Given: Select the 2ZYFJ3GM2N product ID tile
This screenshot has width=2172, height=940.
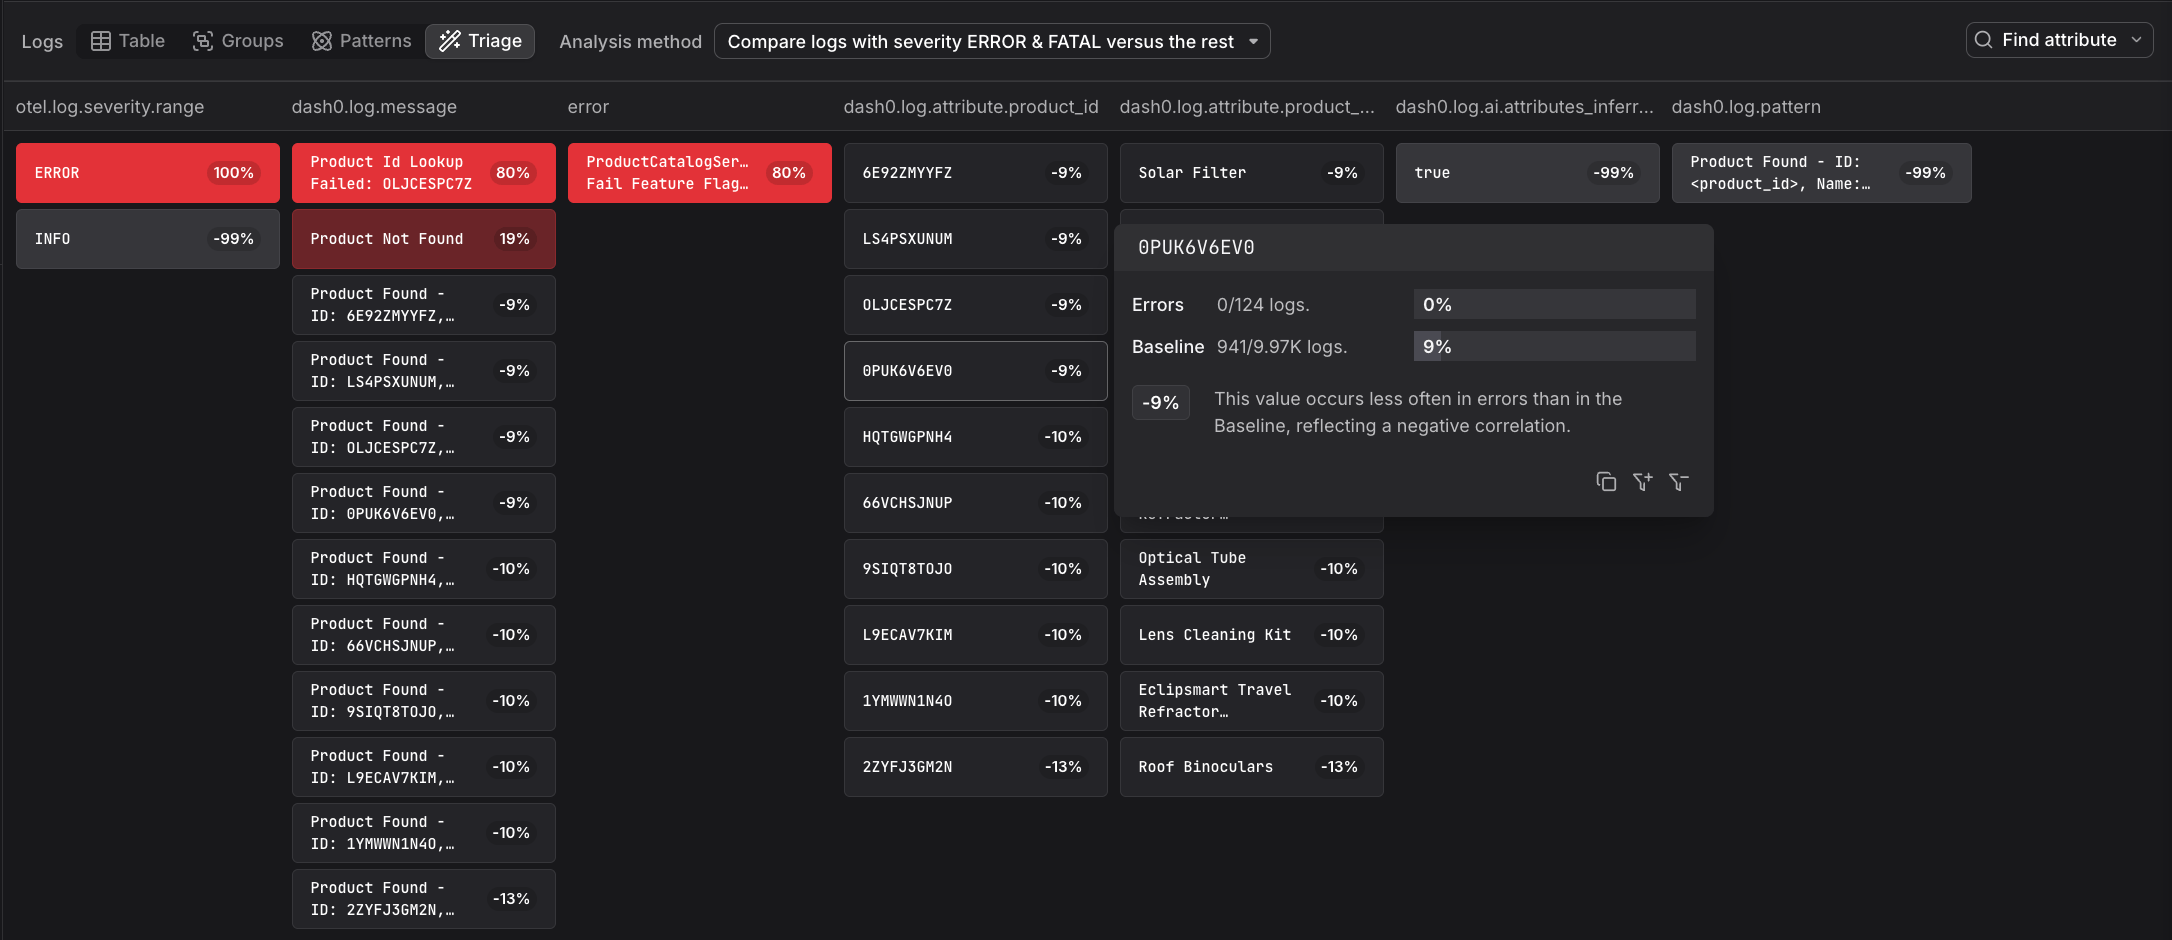Looking at the screenshot, I should point(975,767).
